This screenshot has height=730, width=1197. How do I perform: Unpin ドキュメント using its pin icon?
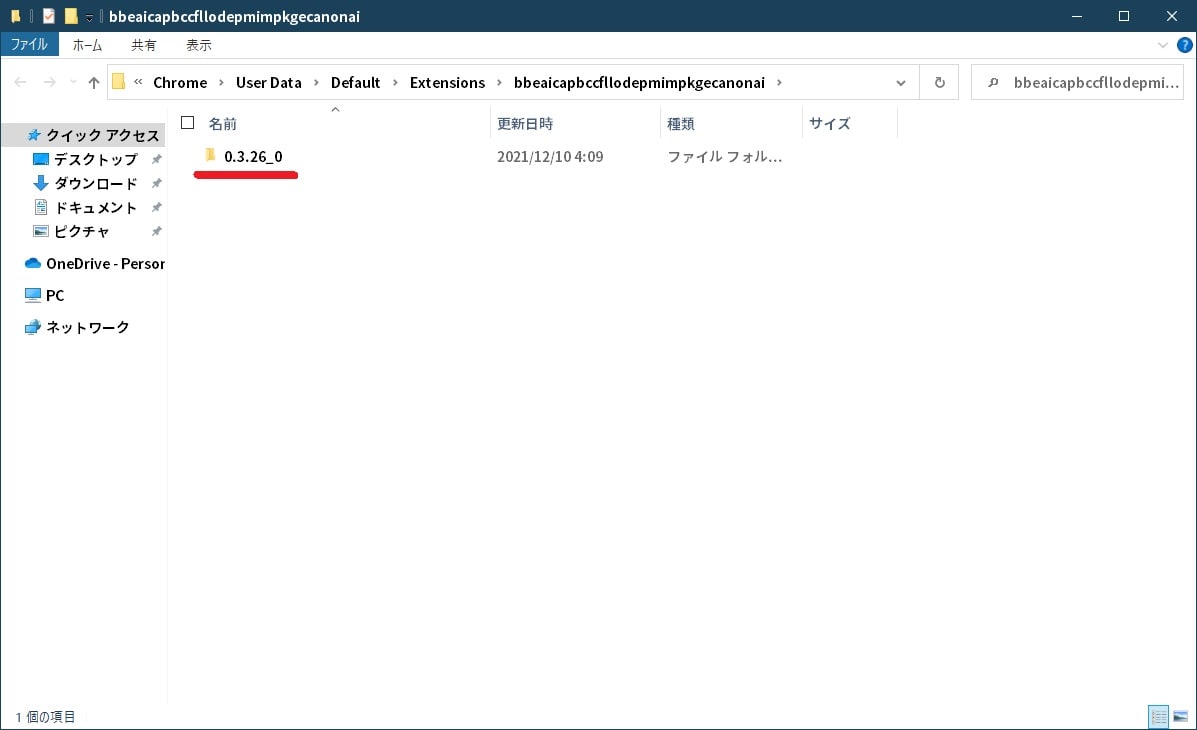[x=156, y=208]
